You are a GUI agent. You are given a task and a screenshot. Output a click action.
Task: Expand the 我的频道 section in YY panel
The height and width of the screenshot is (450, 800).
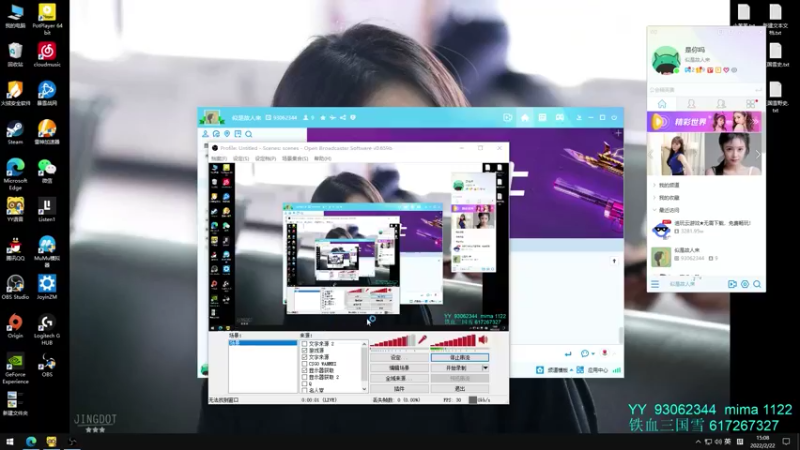(655, 185)
